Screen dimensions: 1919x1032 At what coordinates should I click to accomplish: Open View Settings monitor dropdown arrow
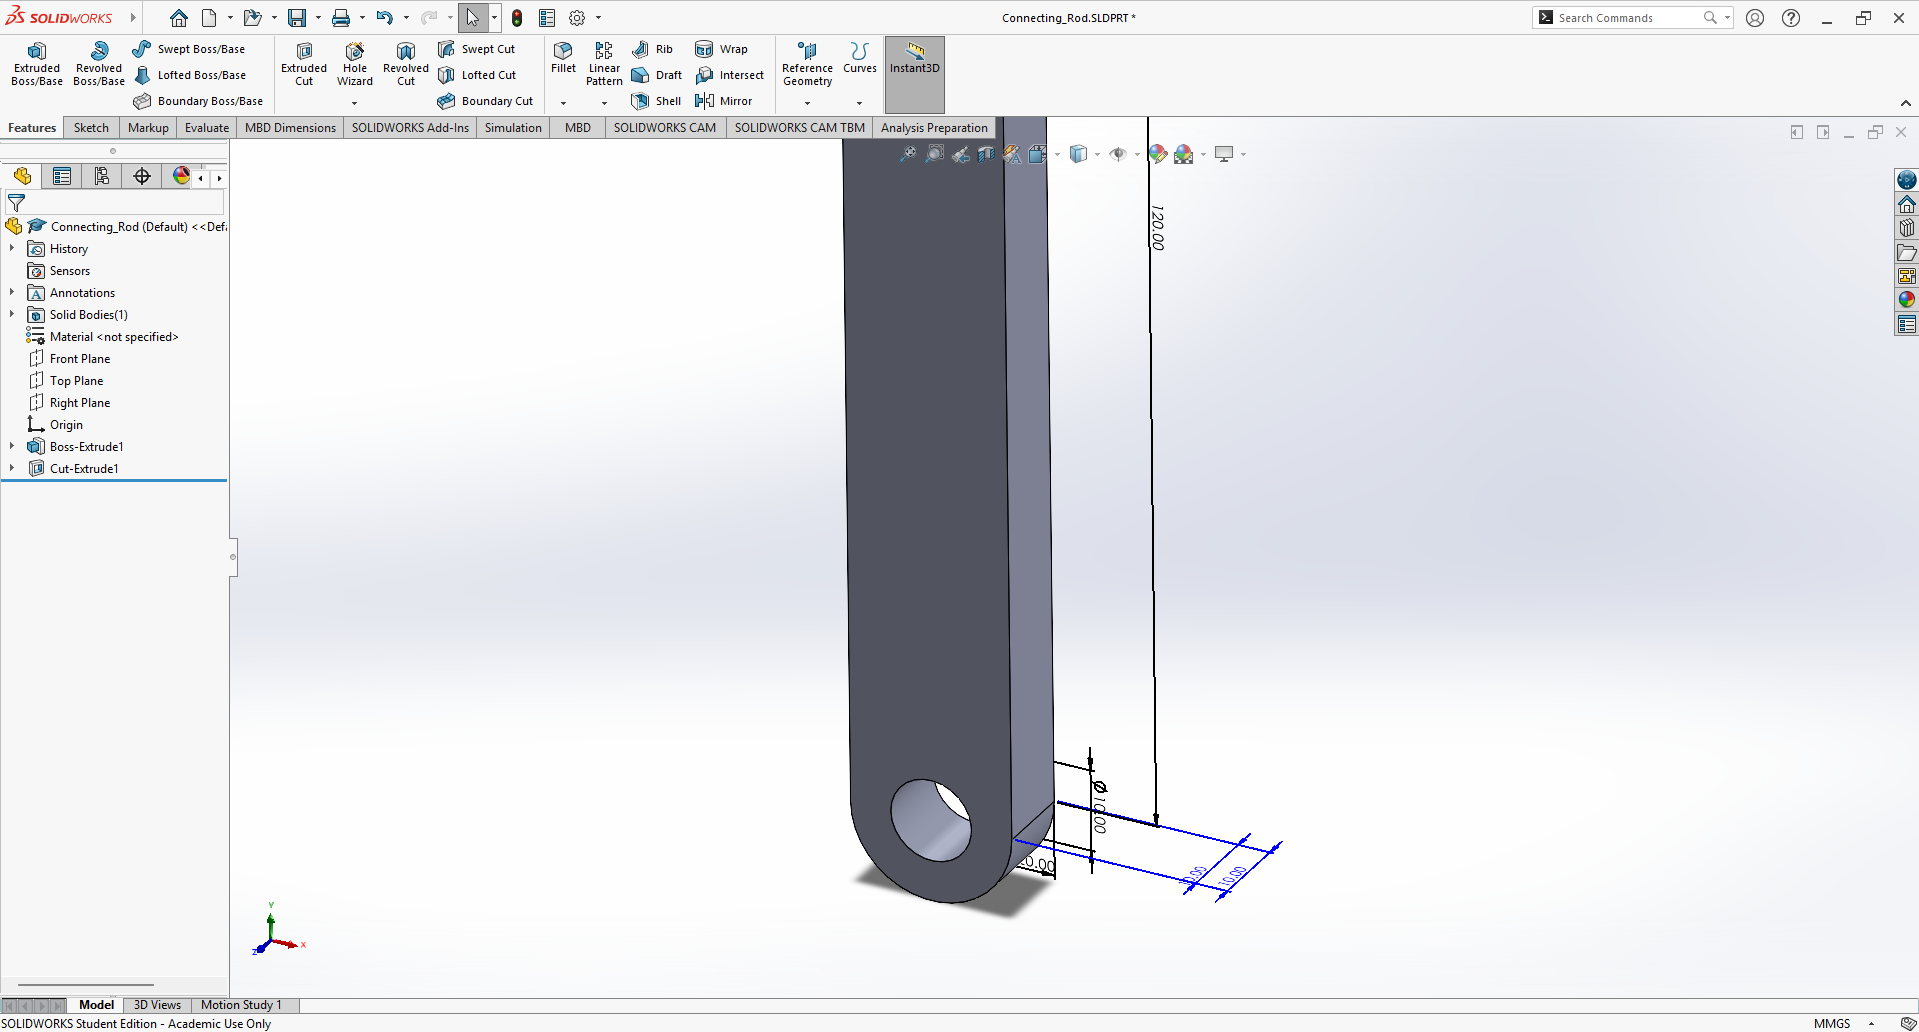pyautogui.click(x=1243, y=154)
